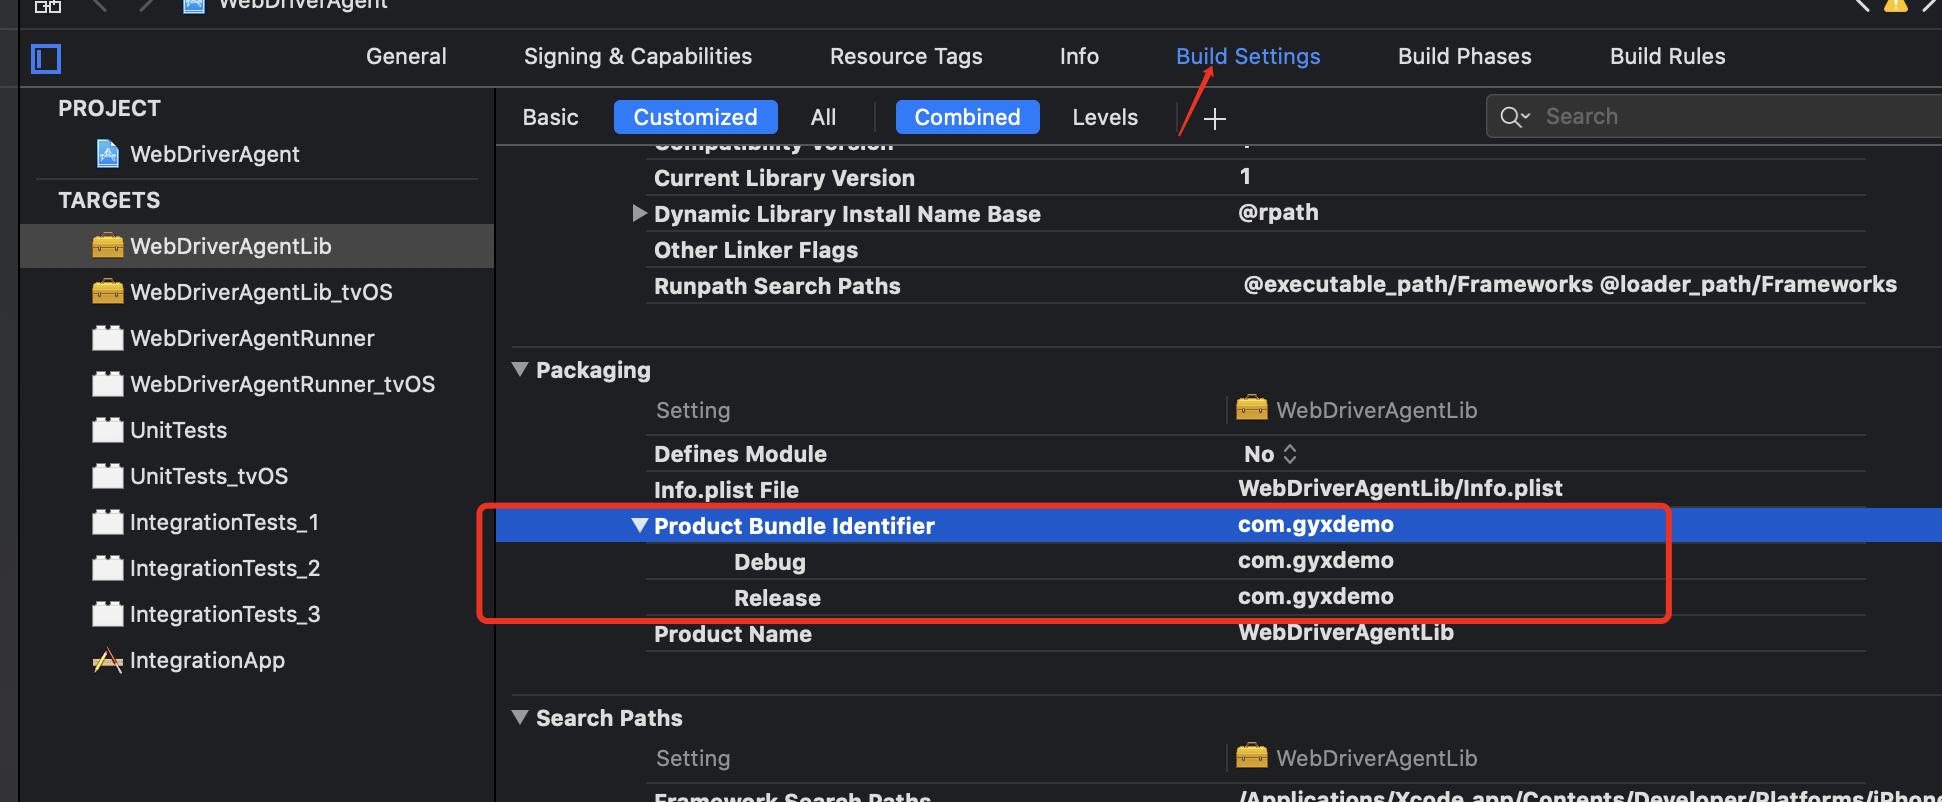Click the IntegrationTests_3 bundle icon

[x=107, y=614]
